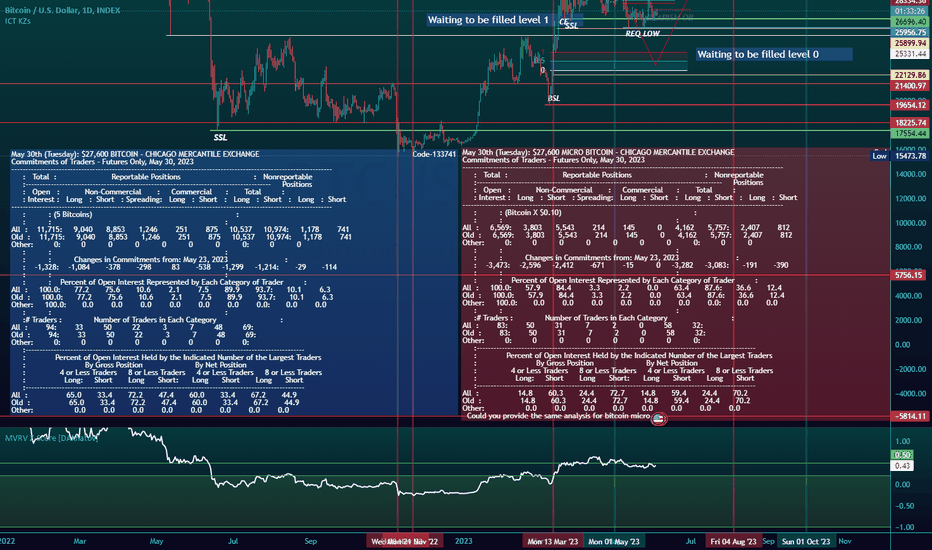Select the 25899.94 price label
932x550 pixels.
click(x=910, y=43)
